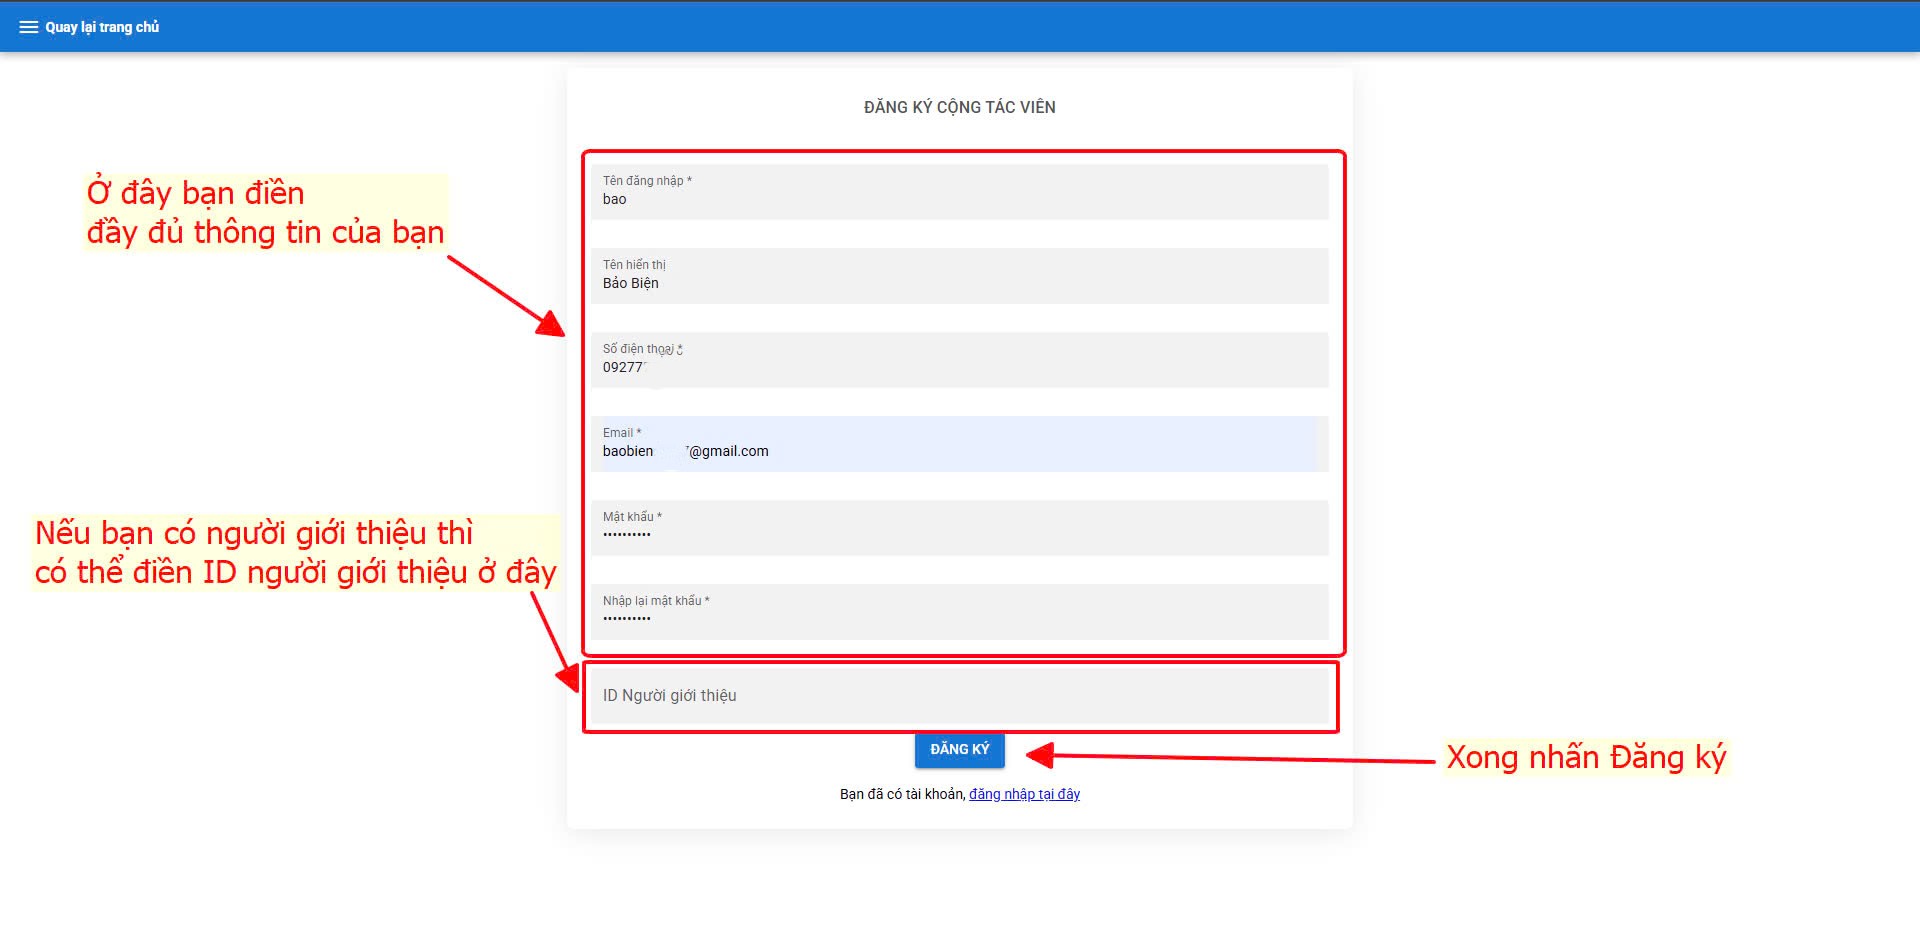The width and height of the screenshot is (1920, 930).
Task: Click the 'Bạn đã có tài khoản' text
Action: 902,794
